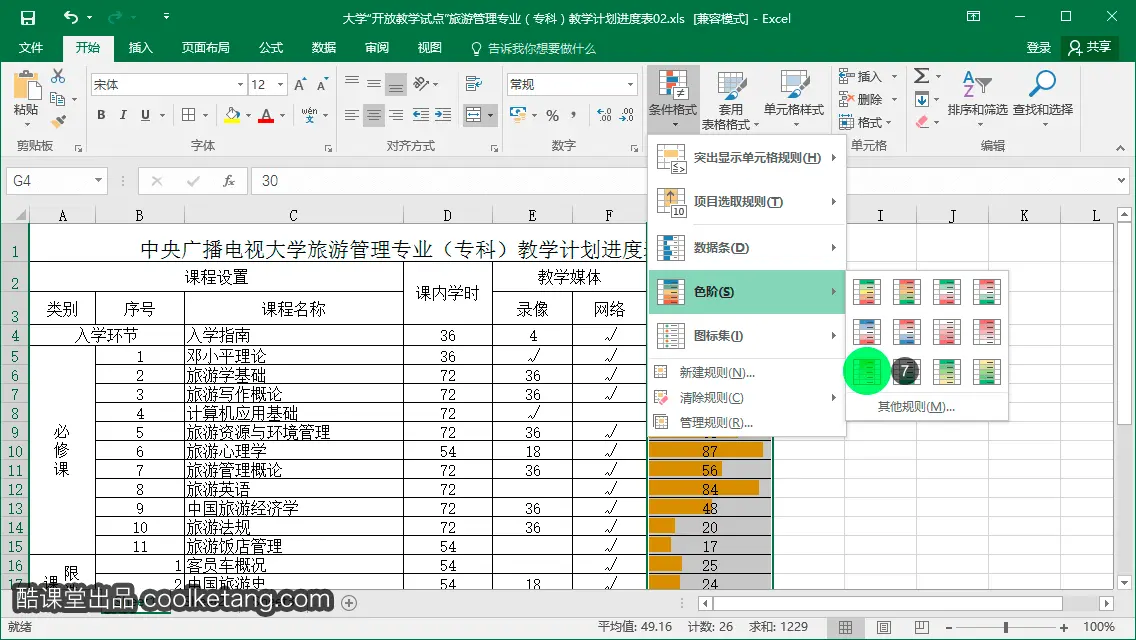This screenshot has width=1136, height=640.
Task: Open 突出显示单元格规则 submenu
Action: pyautogui.click(x=746, y=158)
